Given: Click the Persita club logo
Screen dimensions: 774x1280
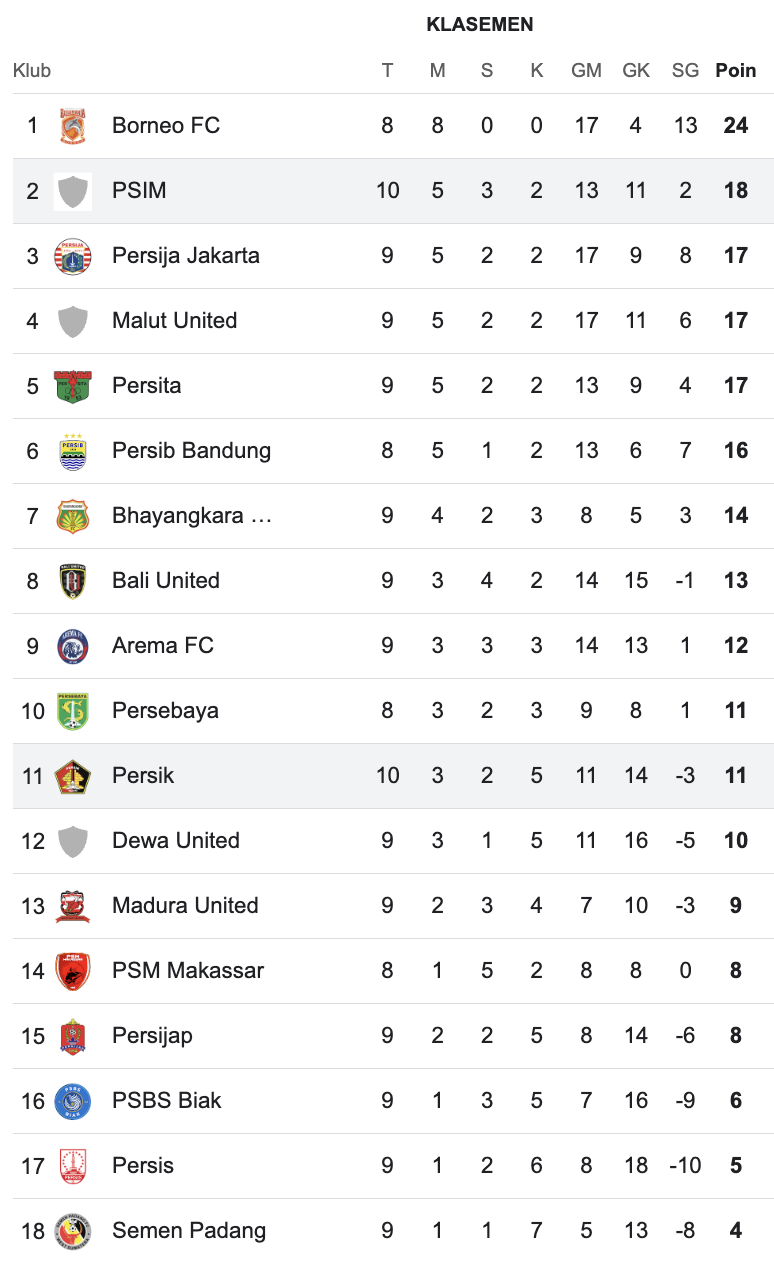Looking at the screenshot, I should (x=73, y=386).
